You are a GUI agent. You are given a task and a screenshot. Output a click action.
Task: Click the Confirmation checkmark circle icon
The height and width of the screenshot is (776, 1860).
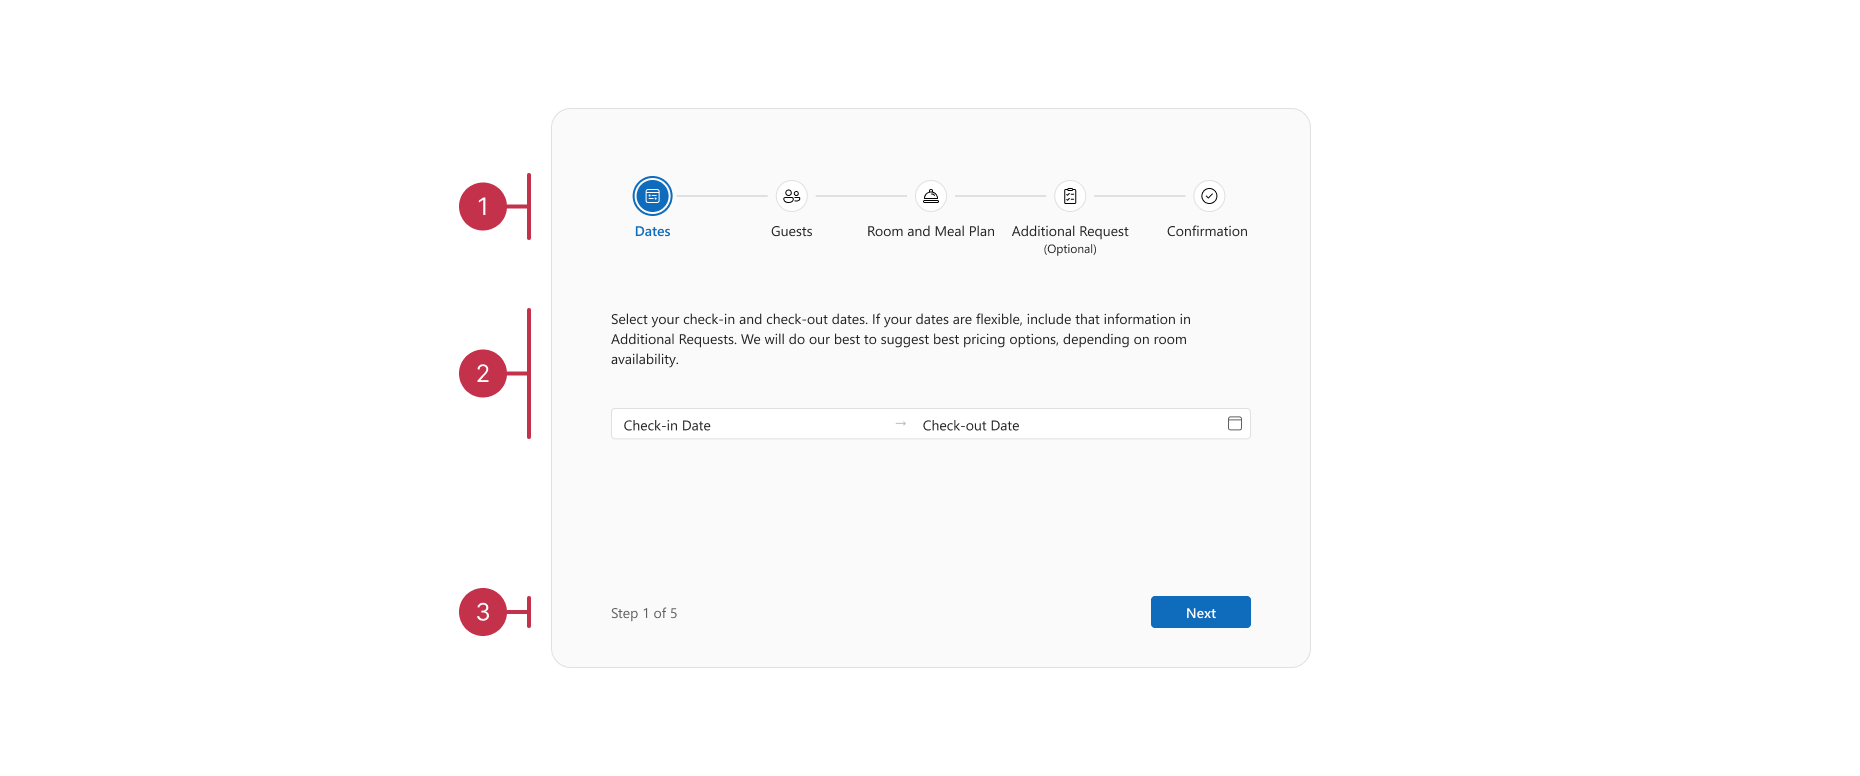[1208, 196]
